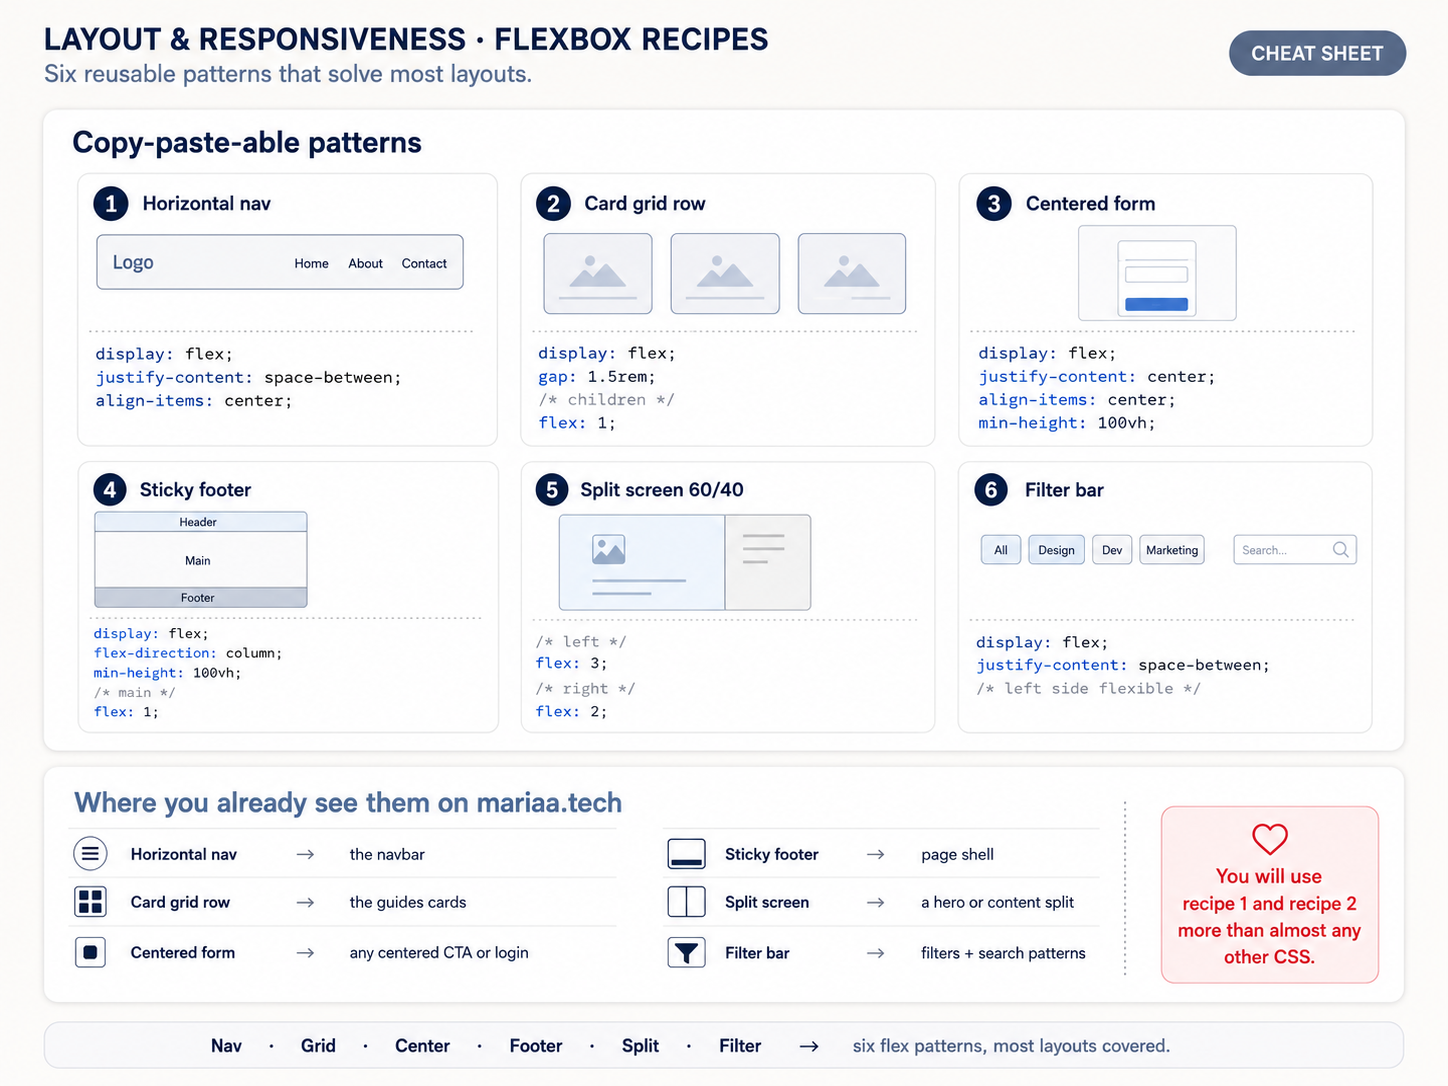Choose the Dev filter chip
1448x1086 pixels.
point(1112,550)
